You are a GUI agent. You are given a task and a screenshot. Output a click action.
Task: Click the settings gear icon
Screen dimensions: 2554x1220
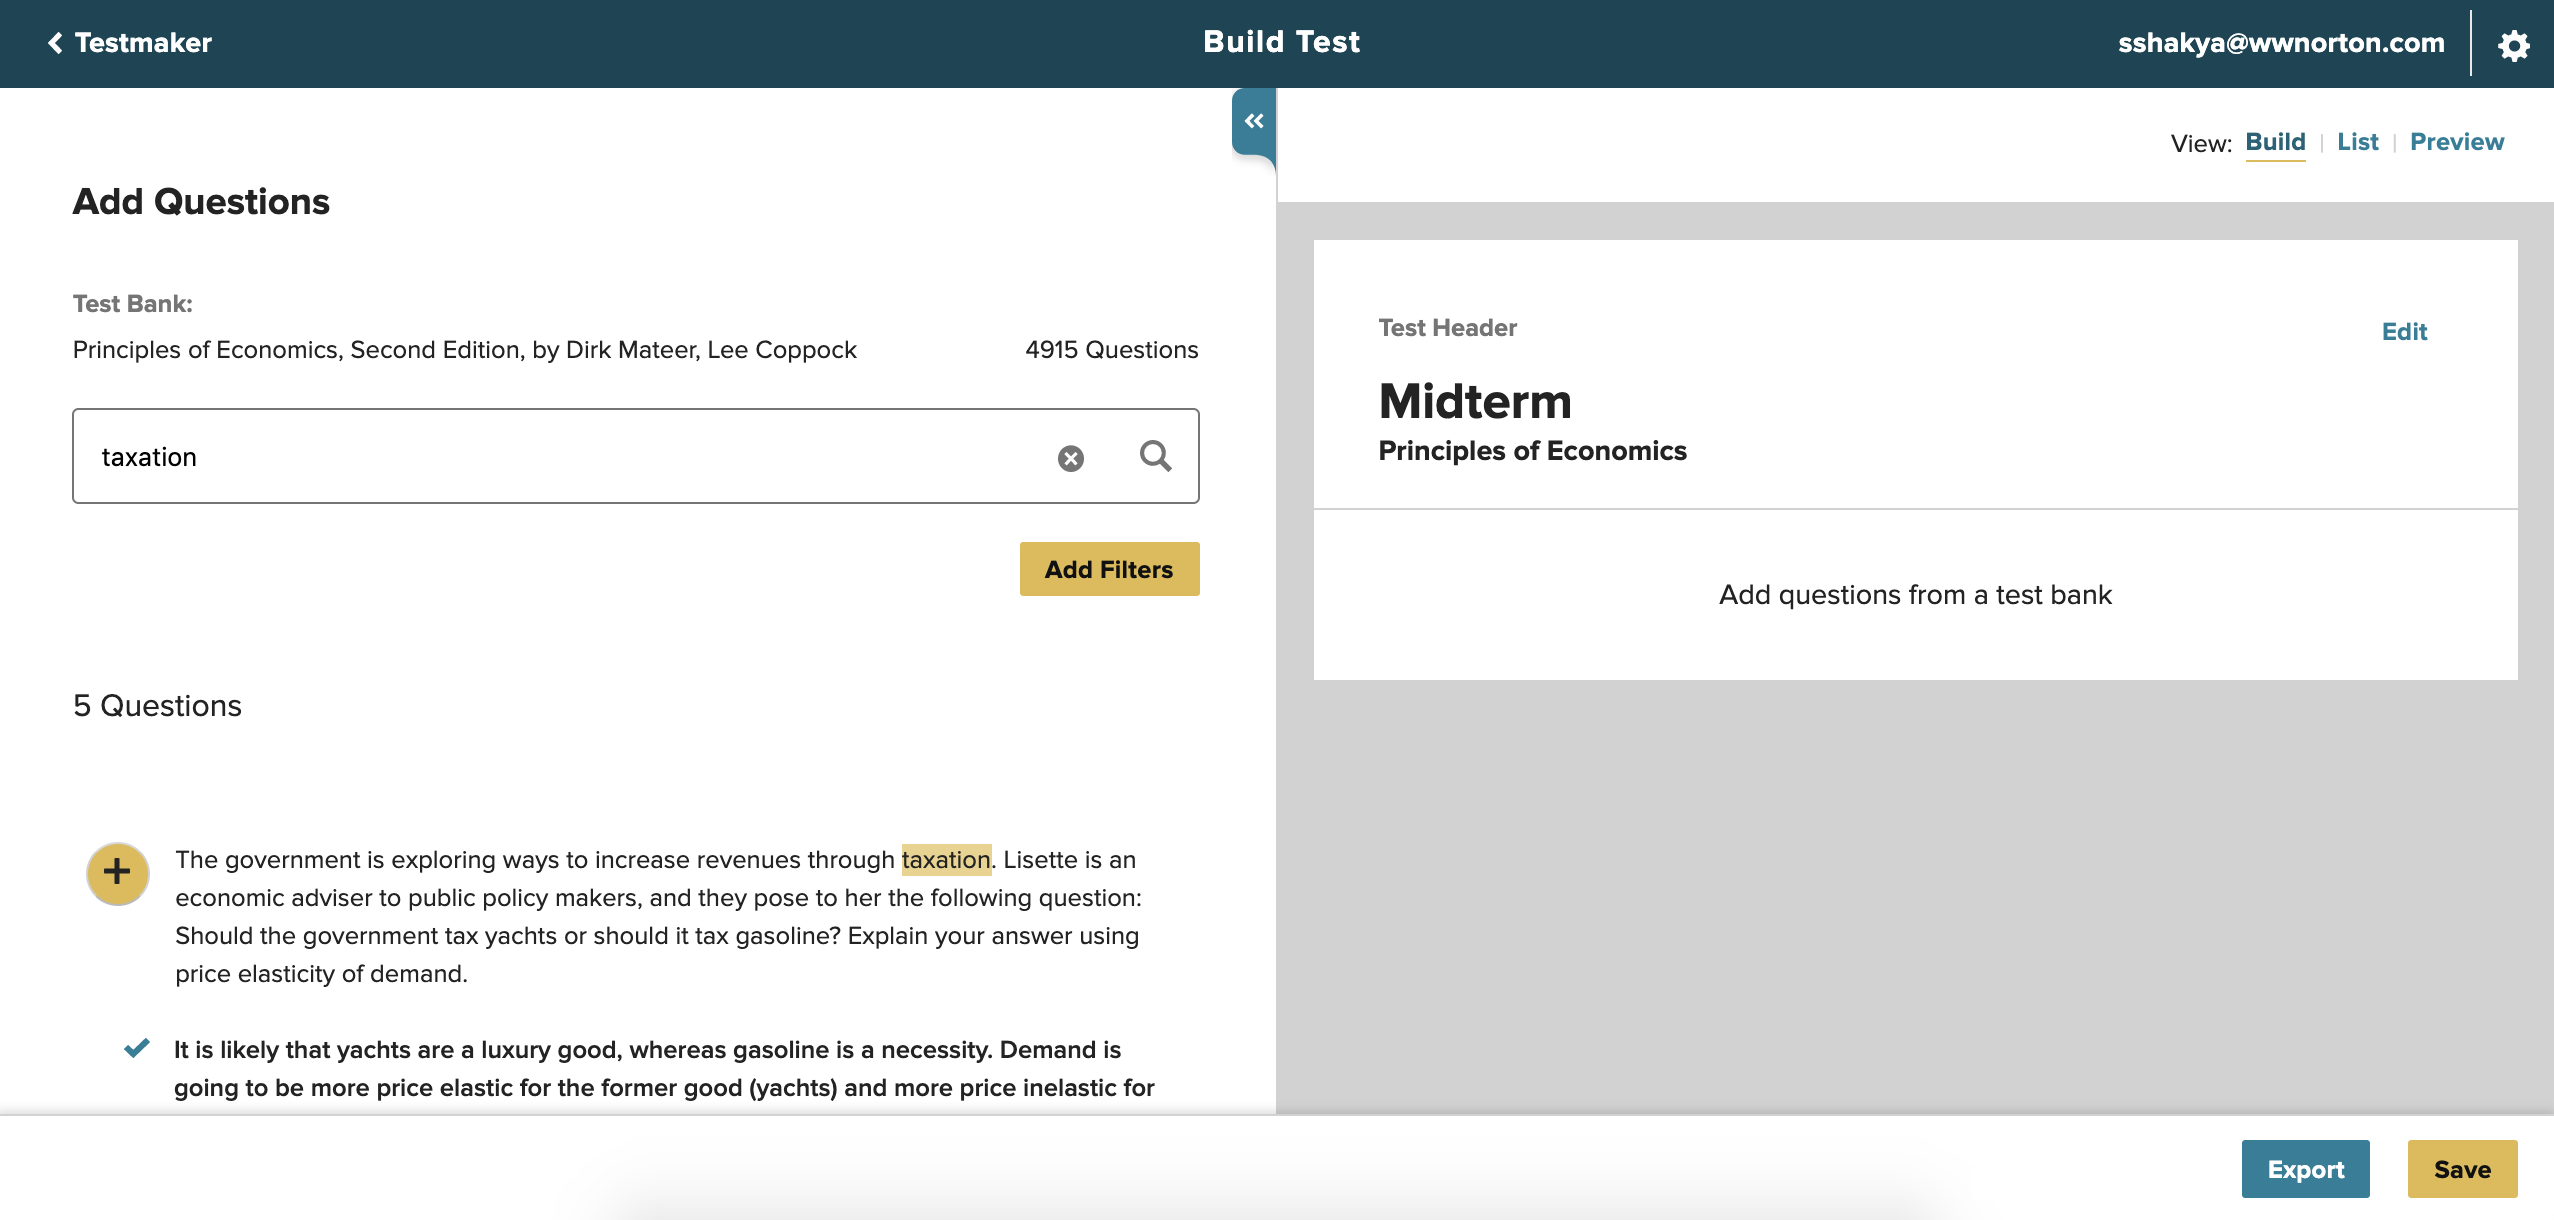pyautogui.click(x=2513, y=44)
